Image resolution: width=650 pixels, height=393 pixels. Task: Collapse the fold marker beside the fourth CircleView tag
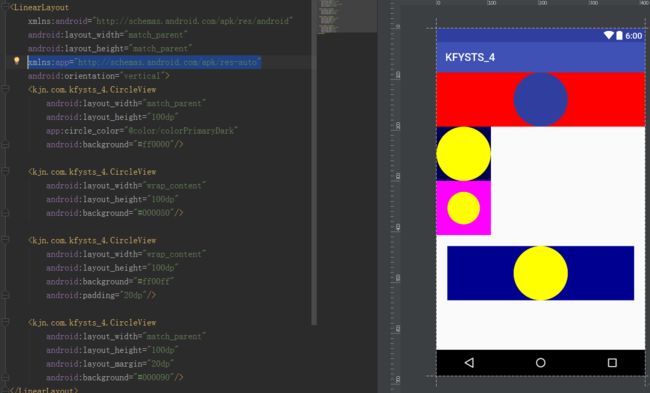[x=5, y=322]
